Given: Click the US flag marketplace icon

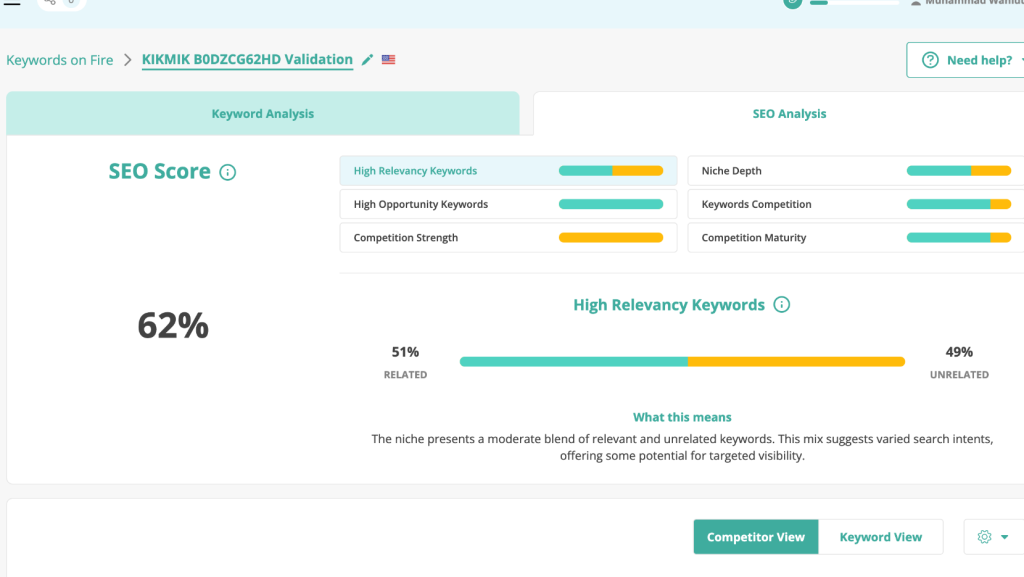Looking at the screenshot, I should (389, 59).
